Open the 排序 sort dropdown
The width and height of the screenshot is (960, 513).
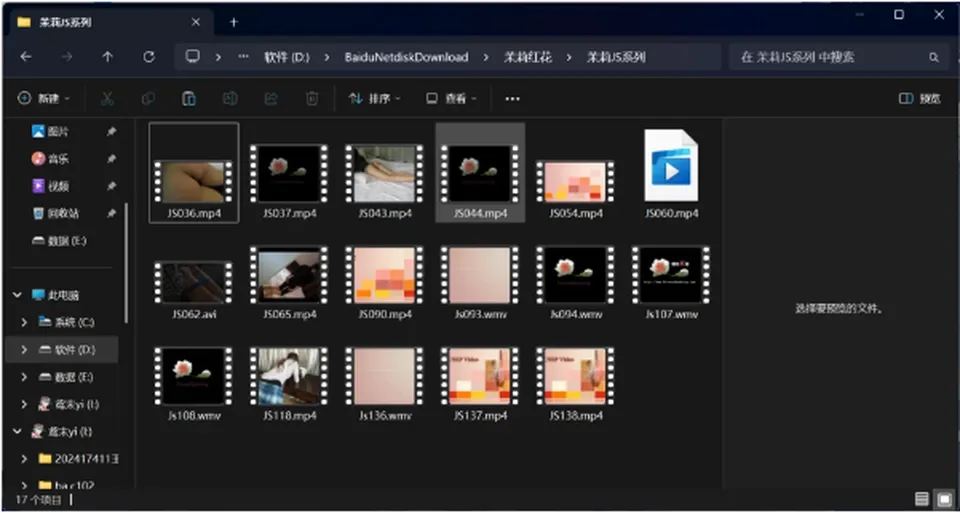(x=375, y=99)
